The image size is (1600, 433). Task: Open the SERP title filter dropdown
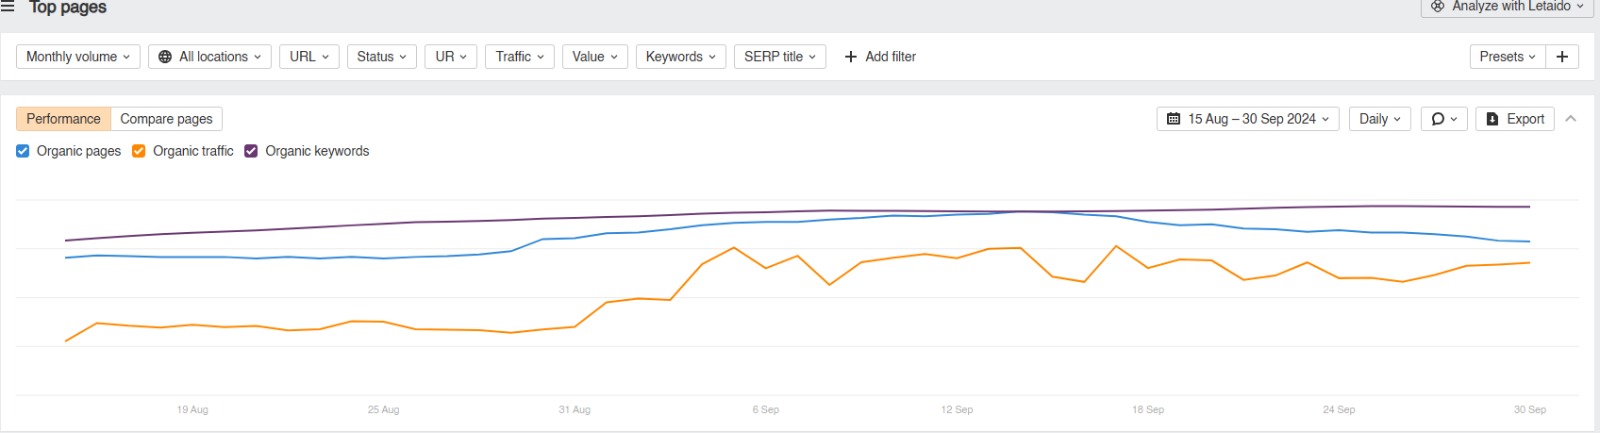[780, 57]
